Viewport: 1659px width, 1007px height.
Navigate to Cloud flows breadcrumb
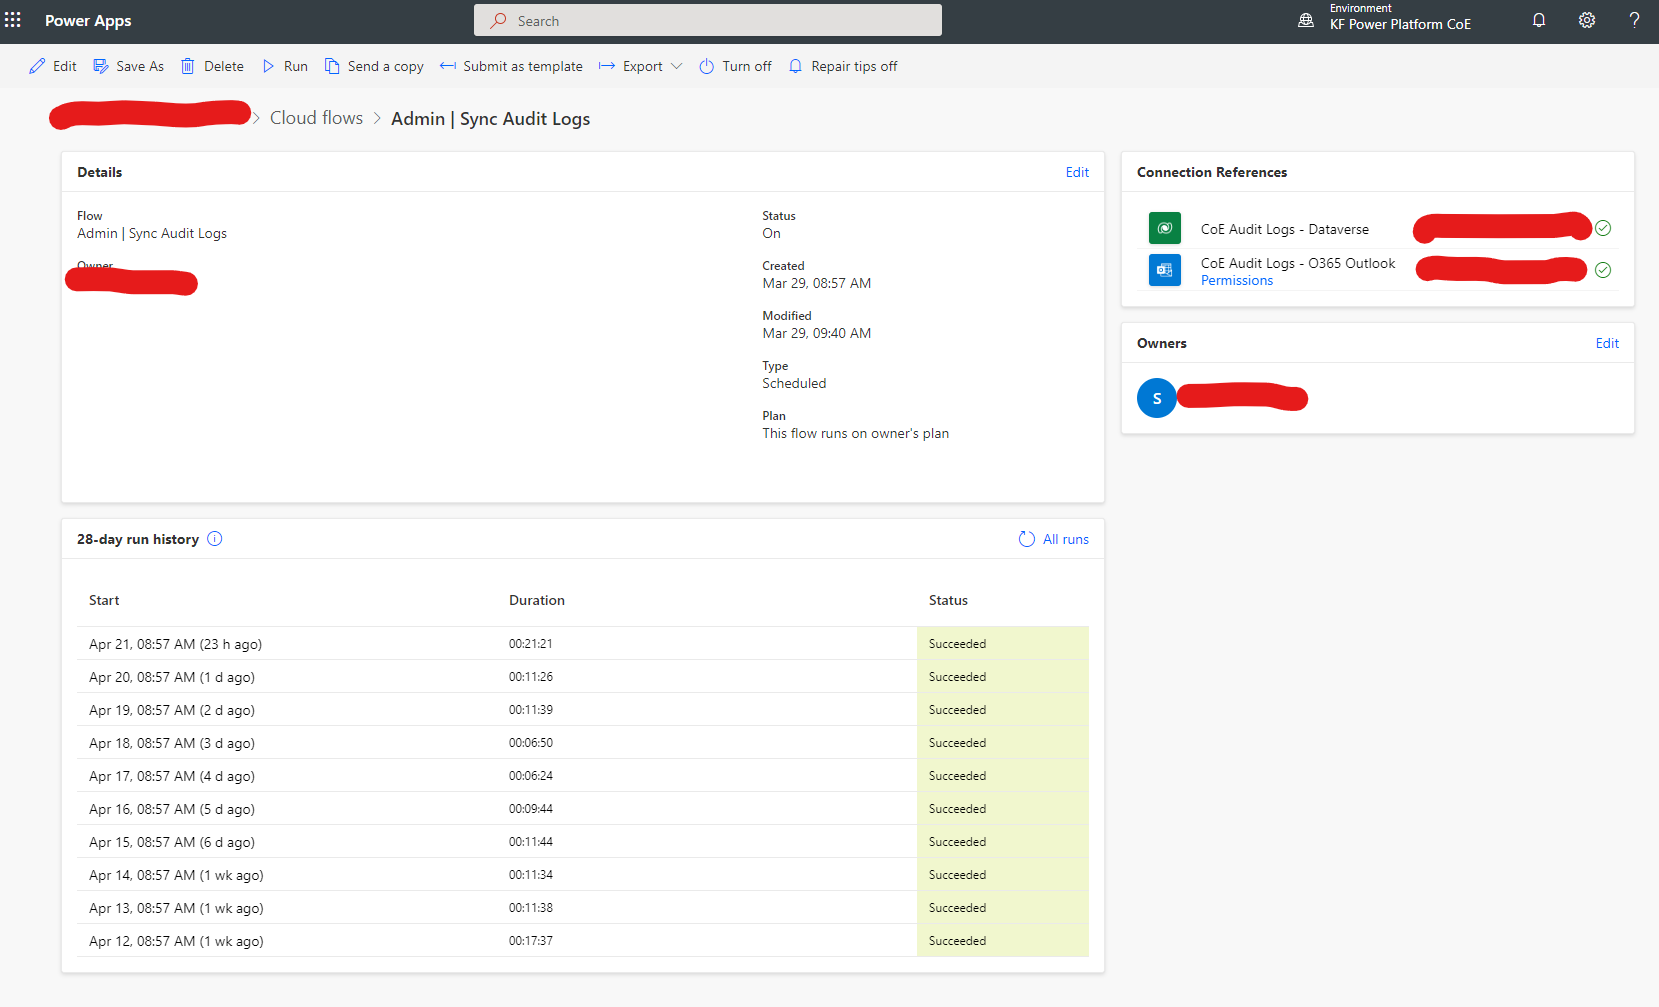(x=316, y=117)
